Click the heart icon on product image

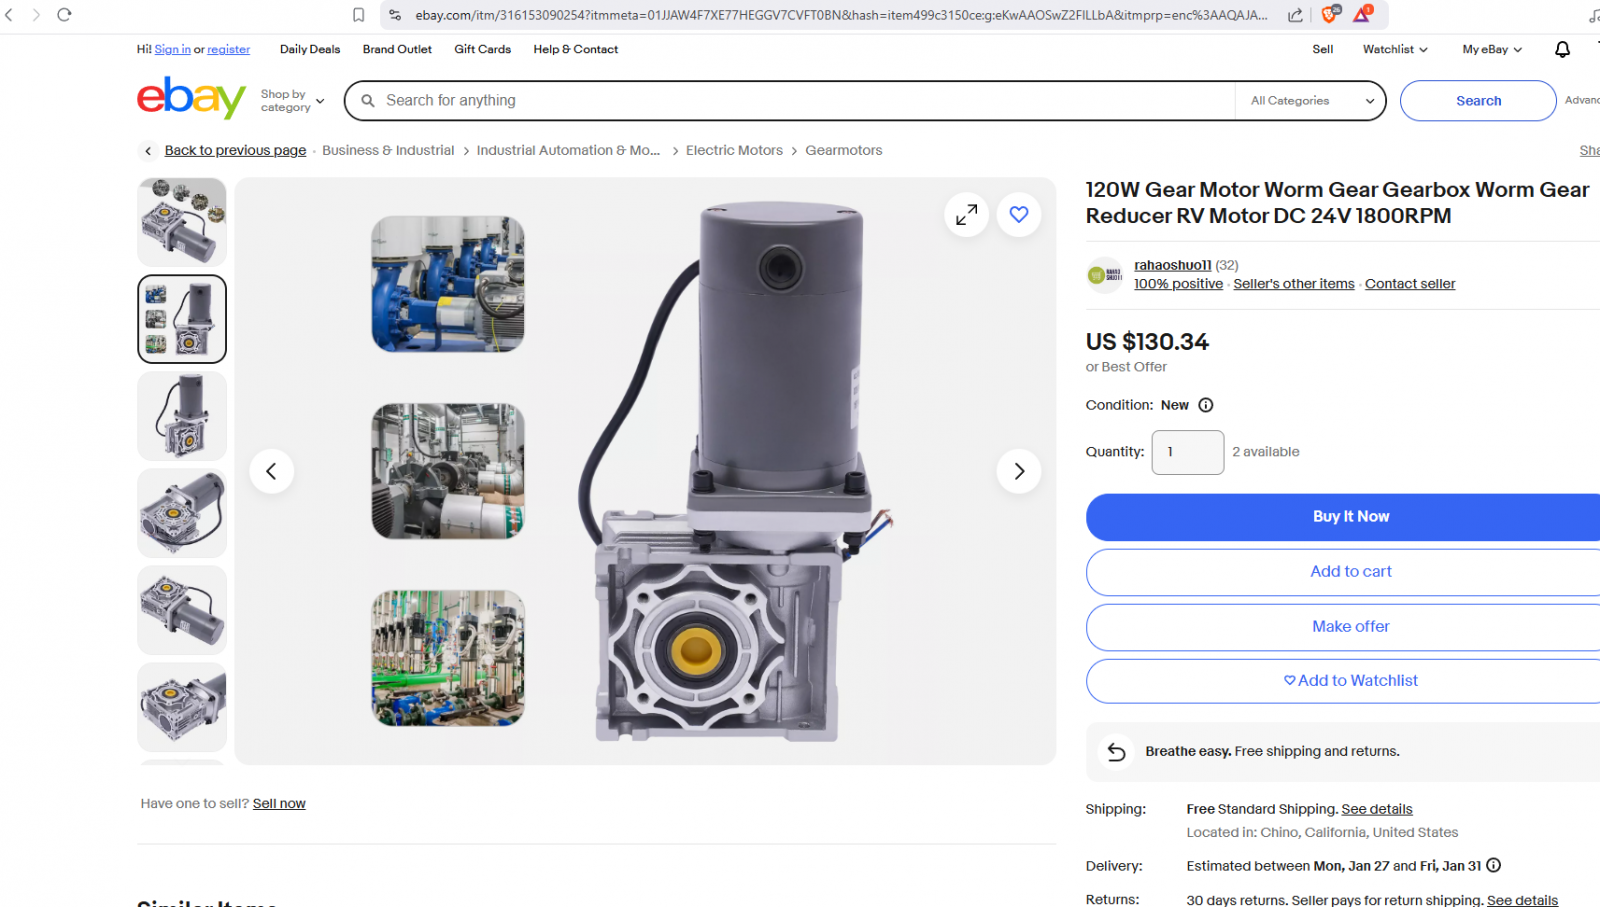[1018, 215]
